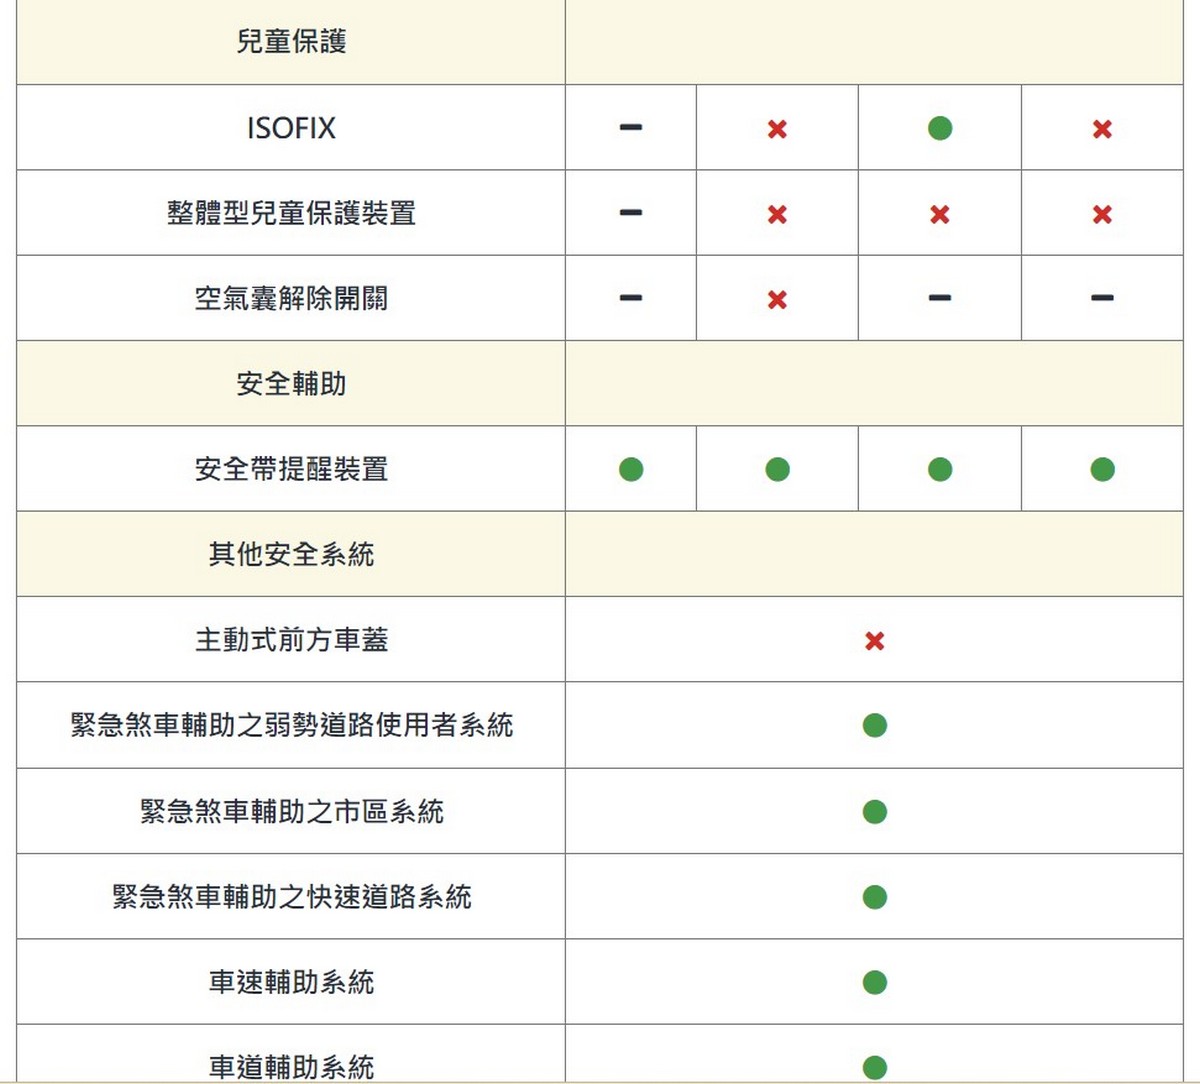Viewport: 1200px width, 1084px height.
Task: Click the dash icon in the 整體型兒童保護裝置 row
Action: 631,213
